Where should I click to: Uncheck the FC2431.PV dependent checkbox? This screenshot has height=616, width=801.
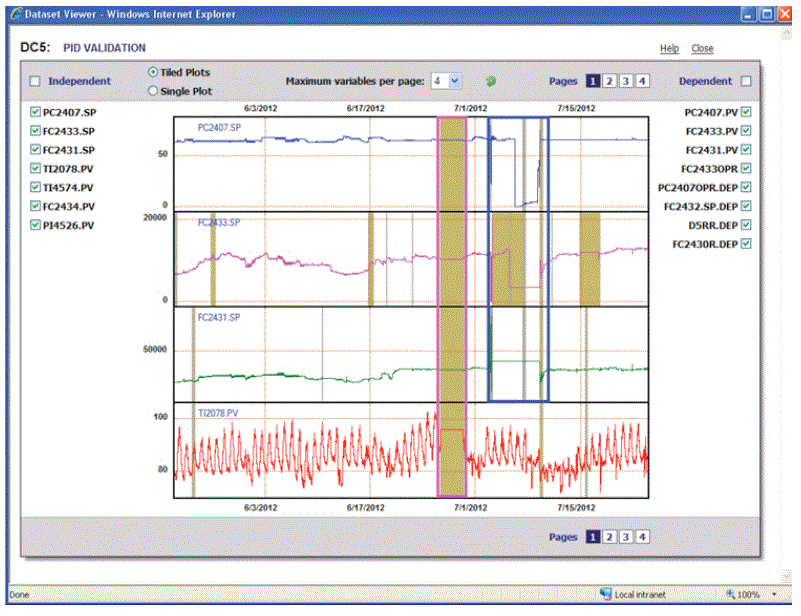point(746,150)
